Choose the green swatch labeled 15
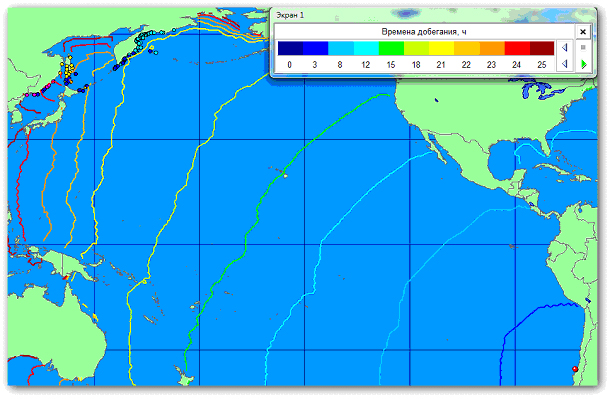This screenshot has height=399, width=608. 391,48
